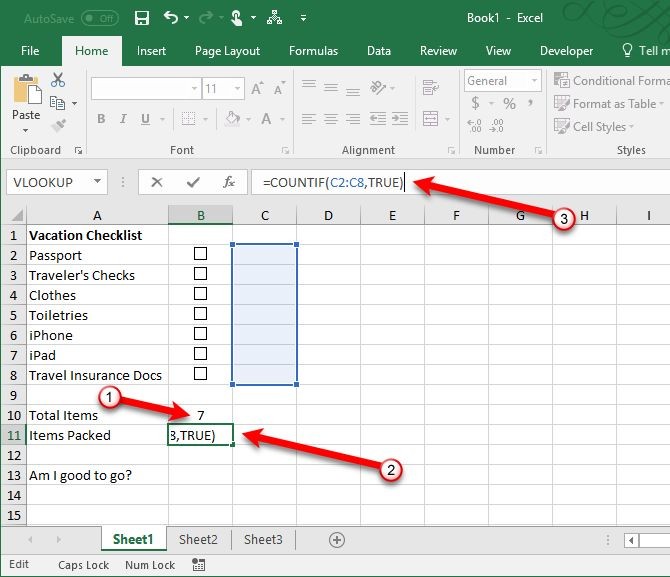The width and height of the screenshot is (670, 577).
Task: Customize Quick Access Toolbar dropdown
Action: coord(303,18)
